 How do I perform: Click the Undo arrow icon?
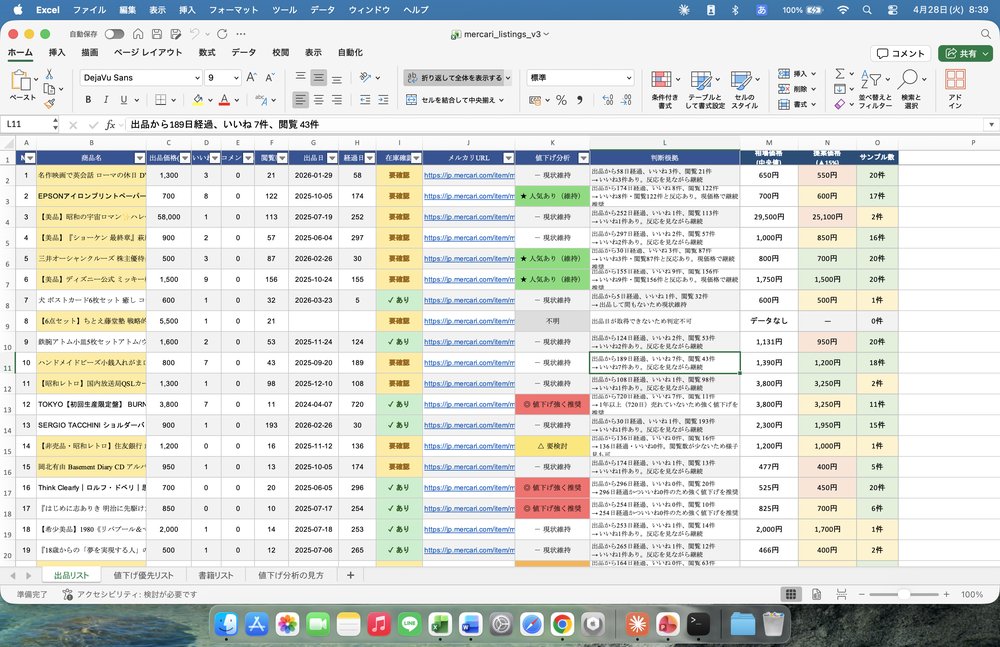click(195, 34)
